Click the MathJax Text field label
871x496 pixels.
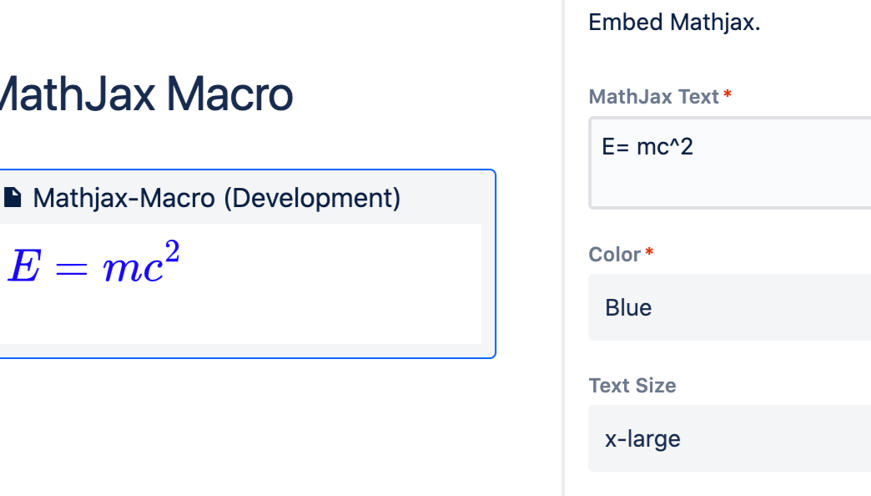point(653,97)
